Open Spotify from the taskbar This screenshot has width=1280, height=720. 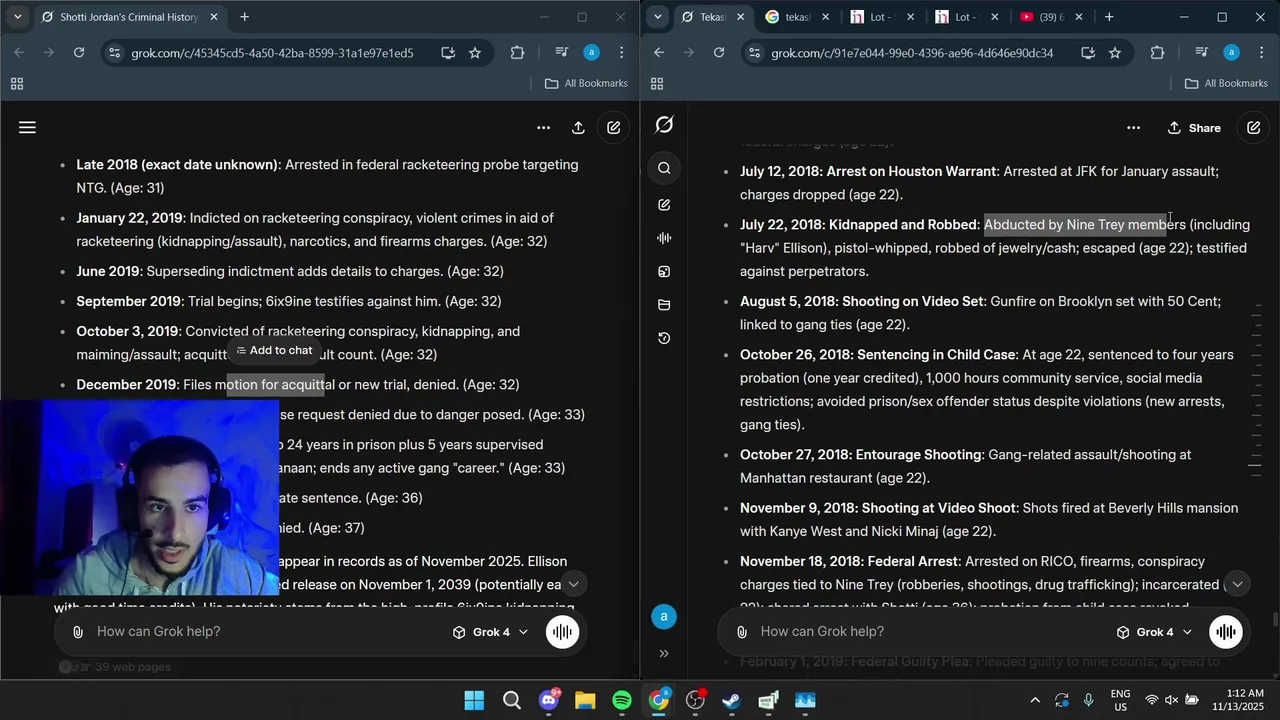[x=622, y=701]
